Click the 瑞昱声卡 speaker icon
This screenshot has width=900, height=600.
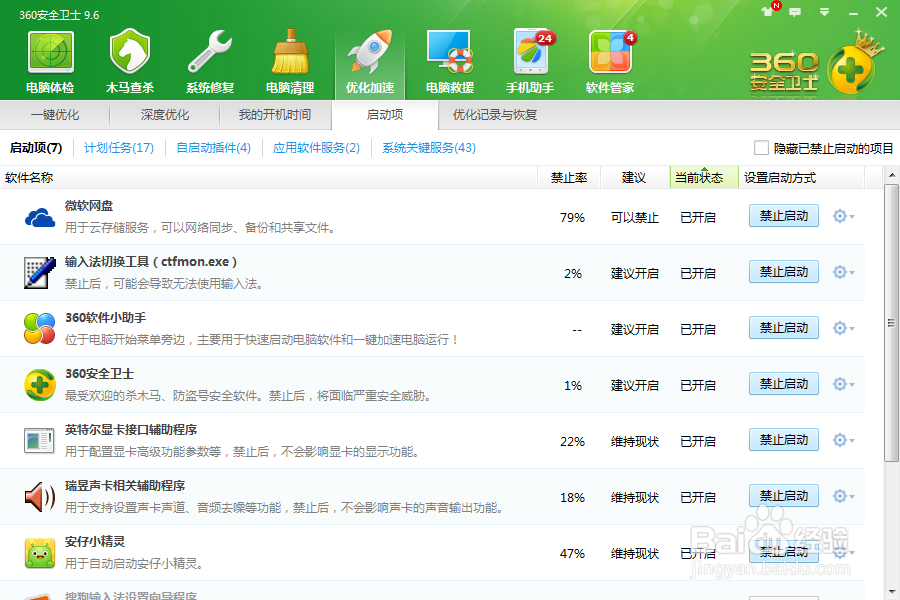point(40,497)
